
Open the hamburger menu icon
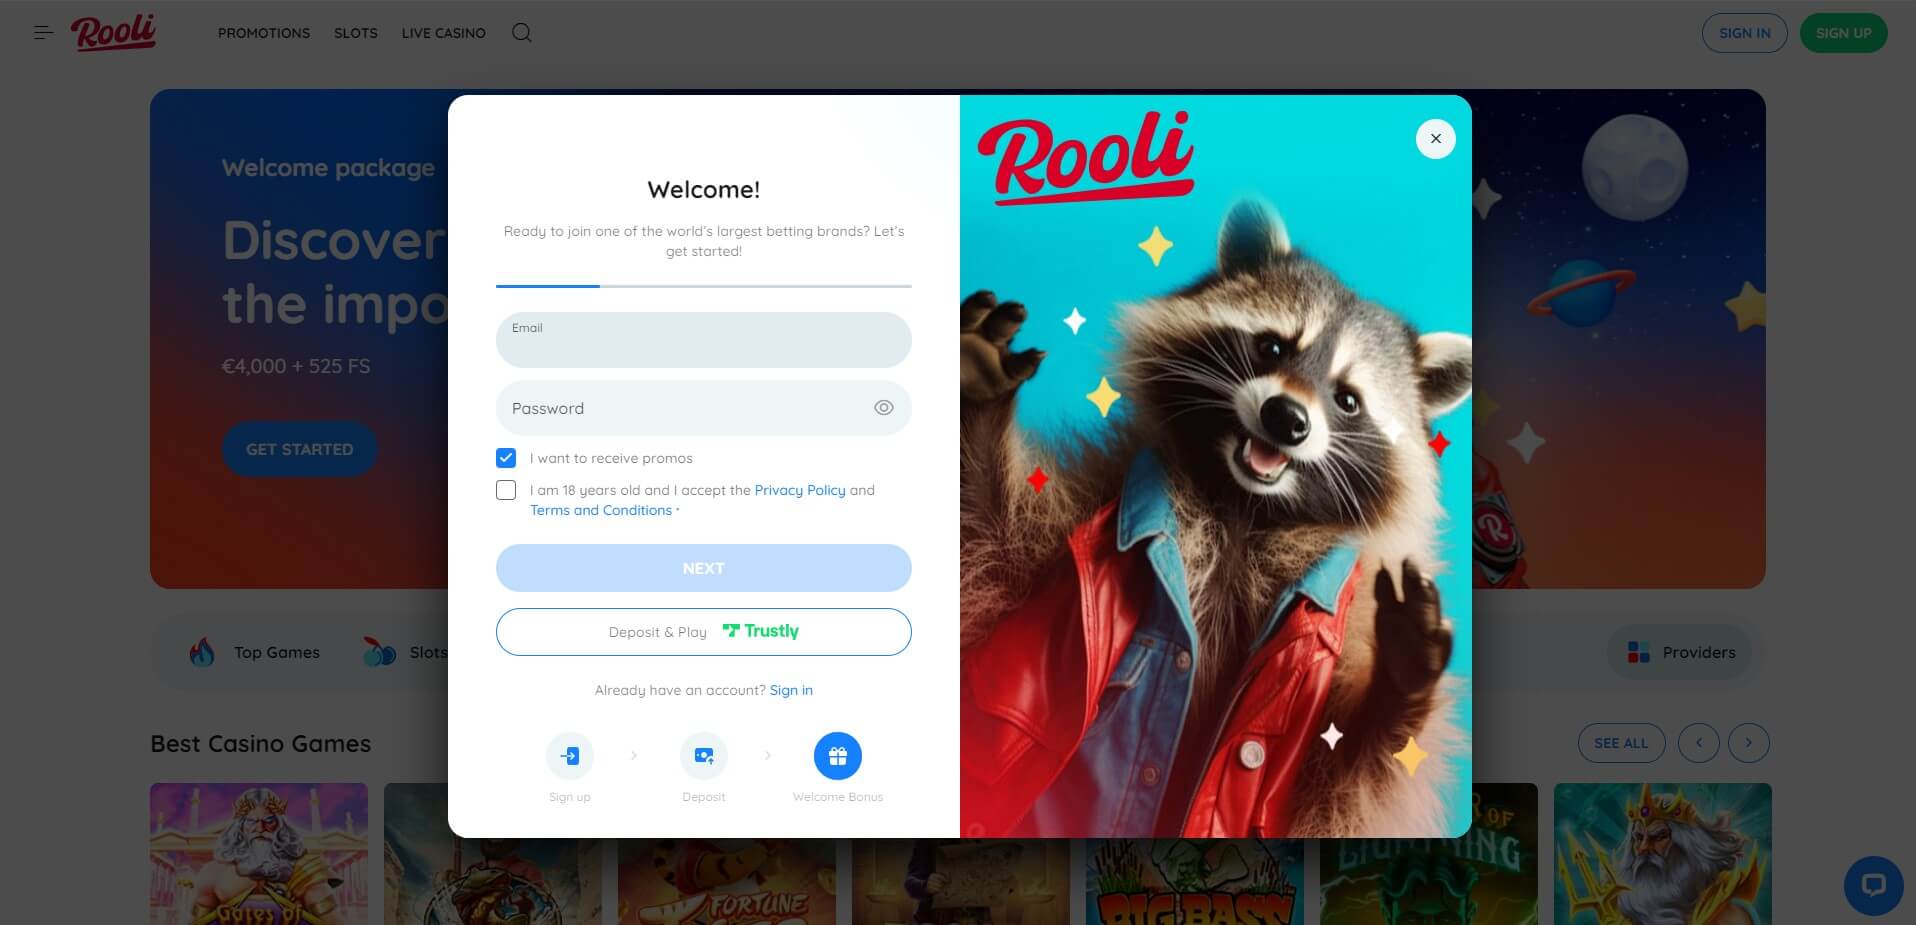pyautogui.click(x=43, y=33)
